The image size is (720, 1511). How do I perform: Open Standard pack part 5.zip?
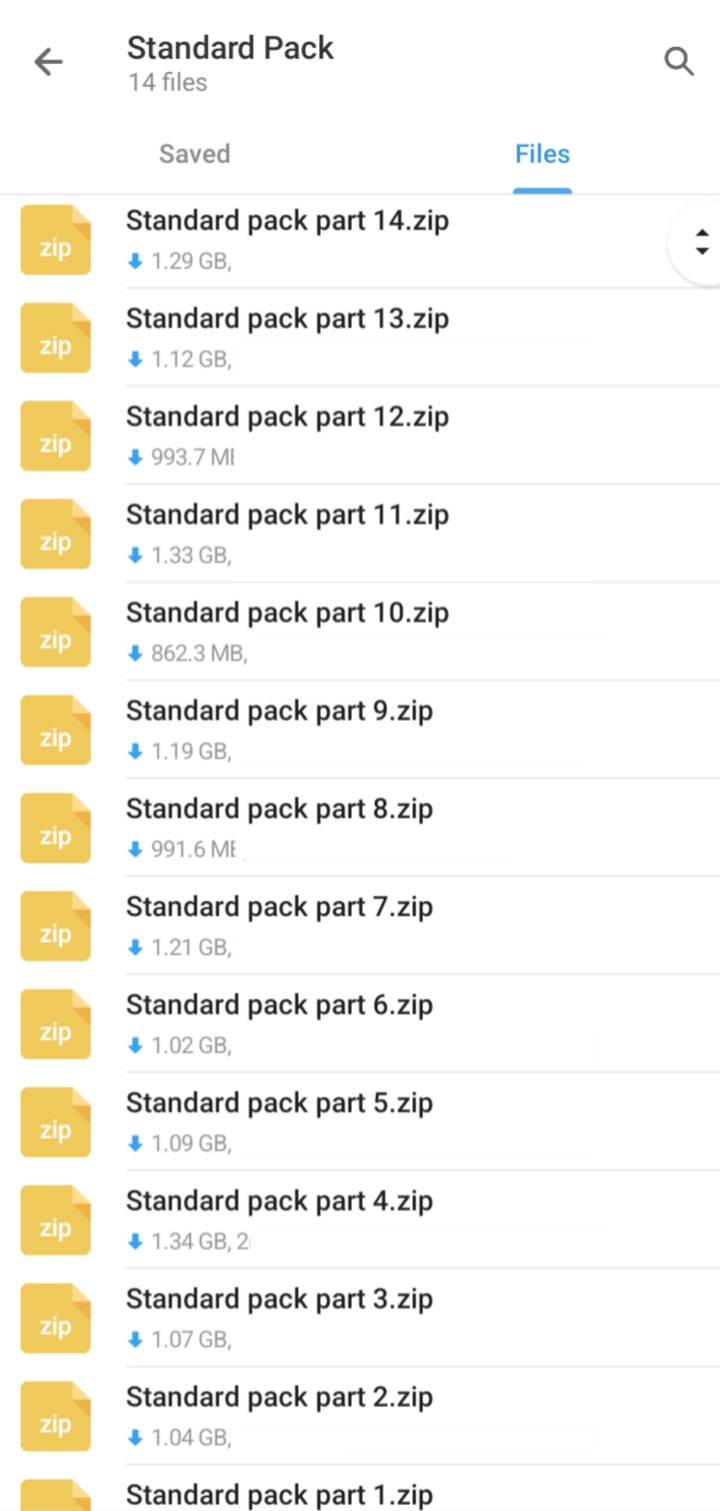(x=279, y=1103)
